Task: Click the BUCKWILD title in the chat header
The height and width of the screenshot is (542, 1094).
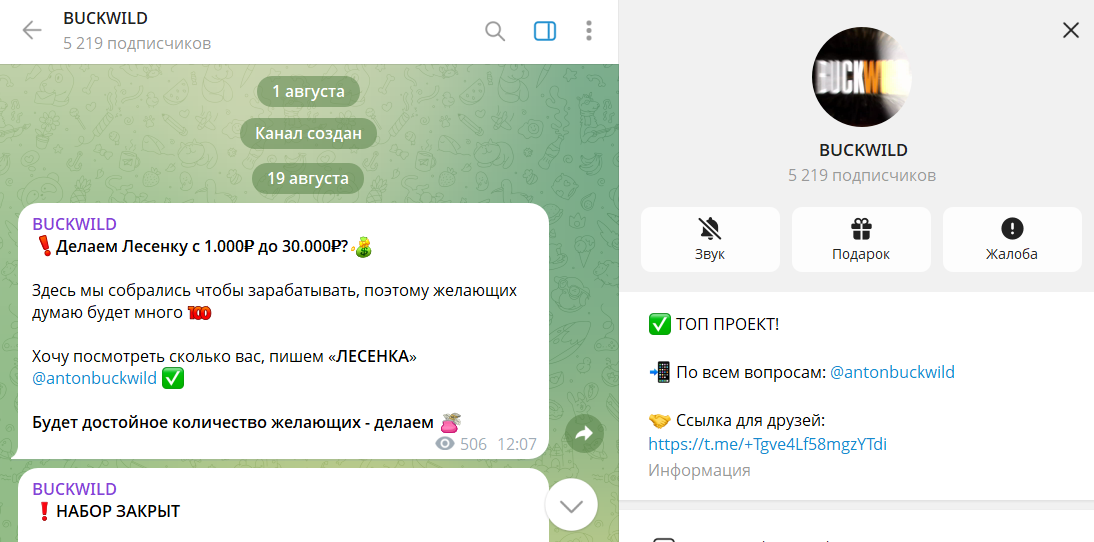Action: click(104, 19)
